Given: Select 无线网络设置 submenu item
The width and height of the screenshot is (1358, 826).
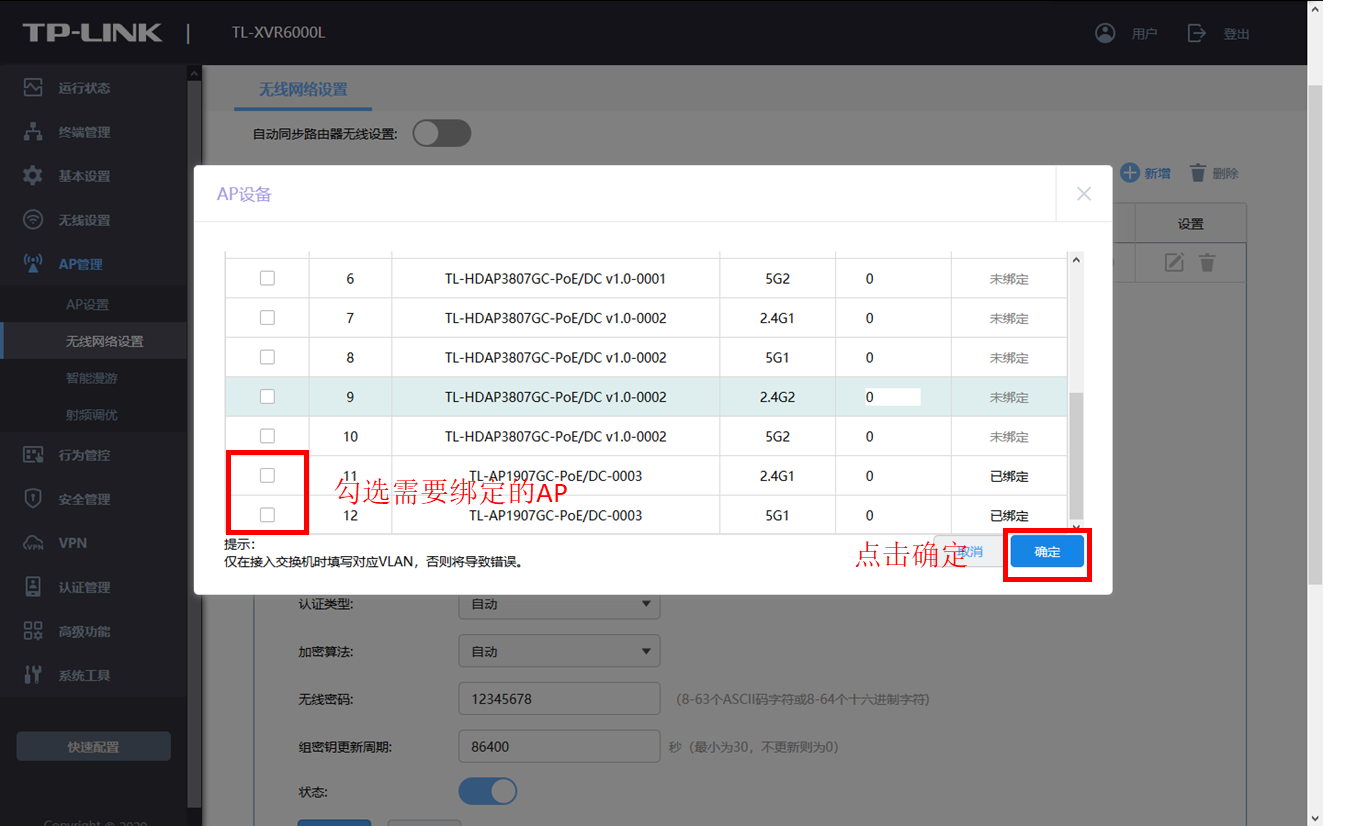Looking at the screenshot, I should [105, 341].
